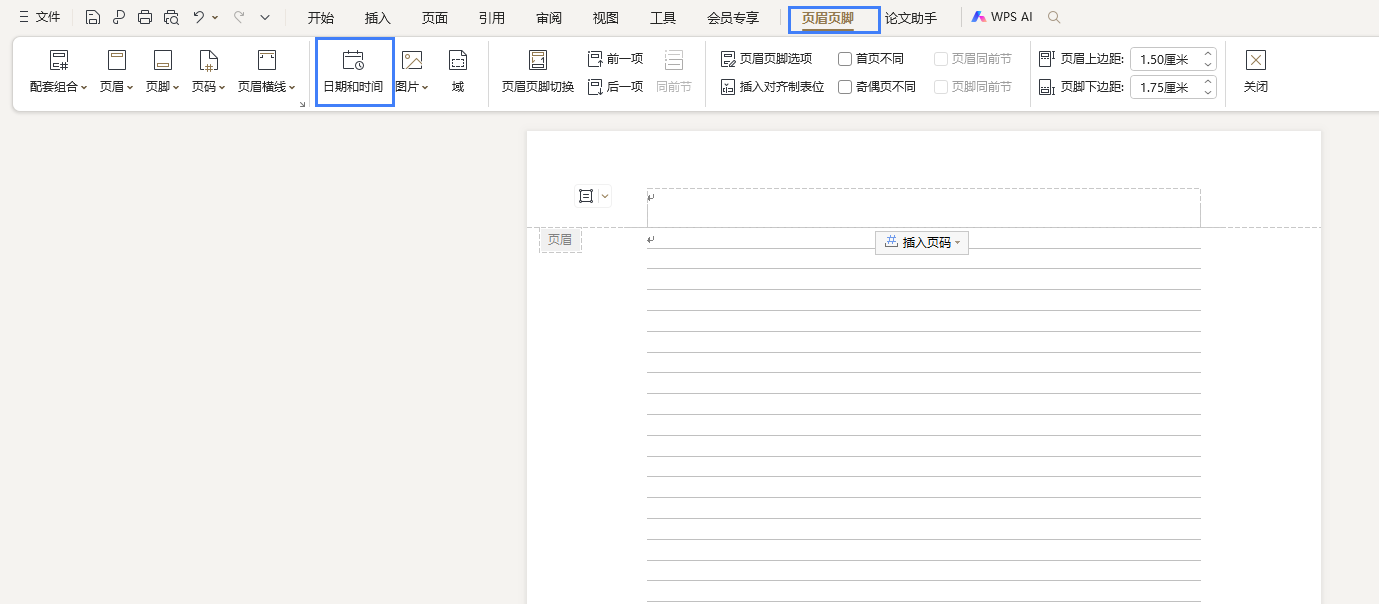Viewport: 1379px width, 604px height.
Task: Launch WPS AI
Action: (1003, 17)
